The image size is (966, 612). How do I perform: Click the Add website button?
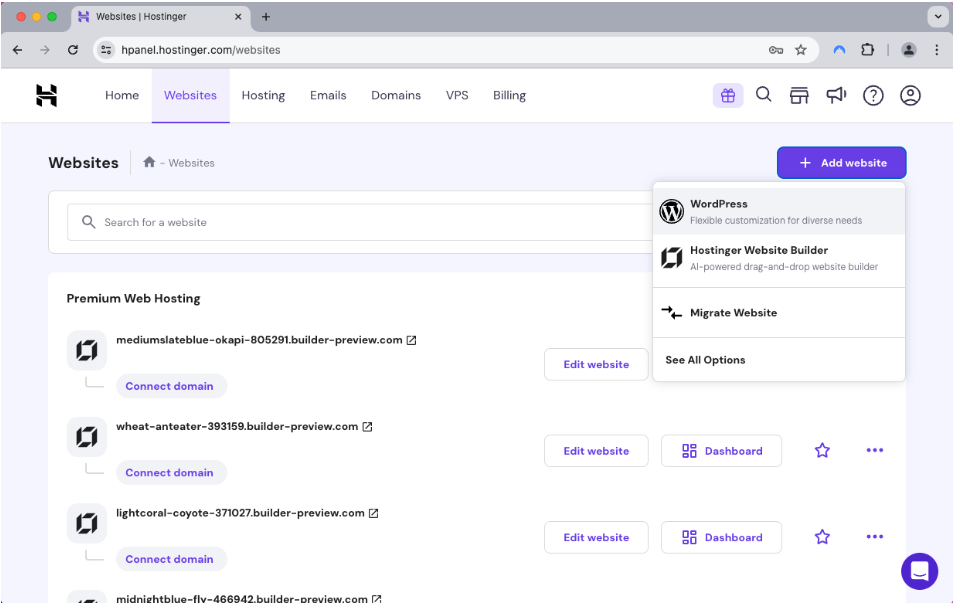(x=842, y=163)
